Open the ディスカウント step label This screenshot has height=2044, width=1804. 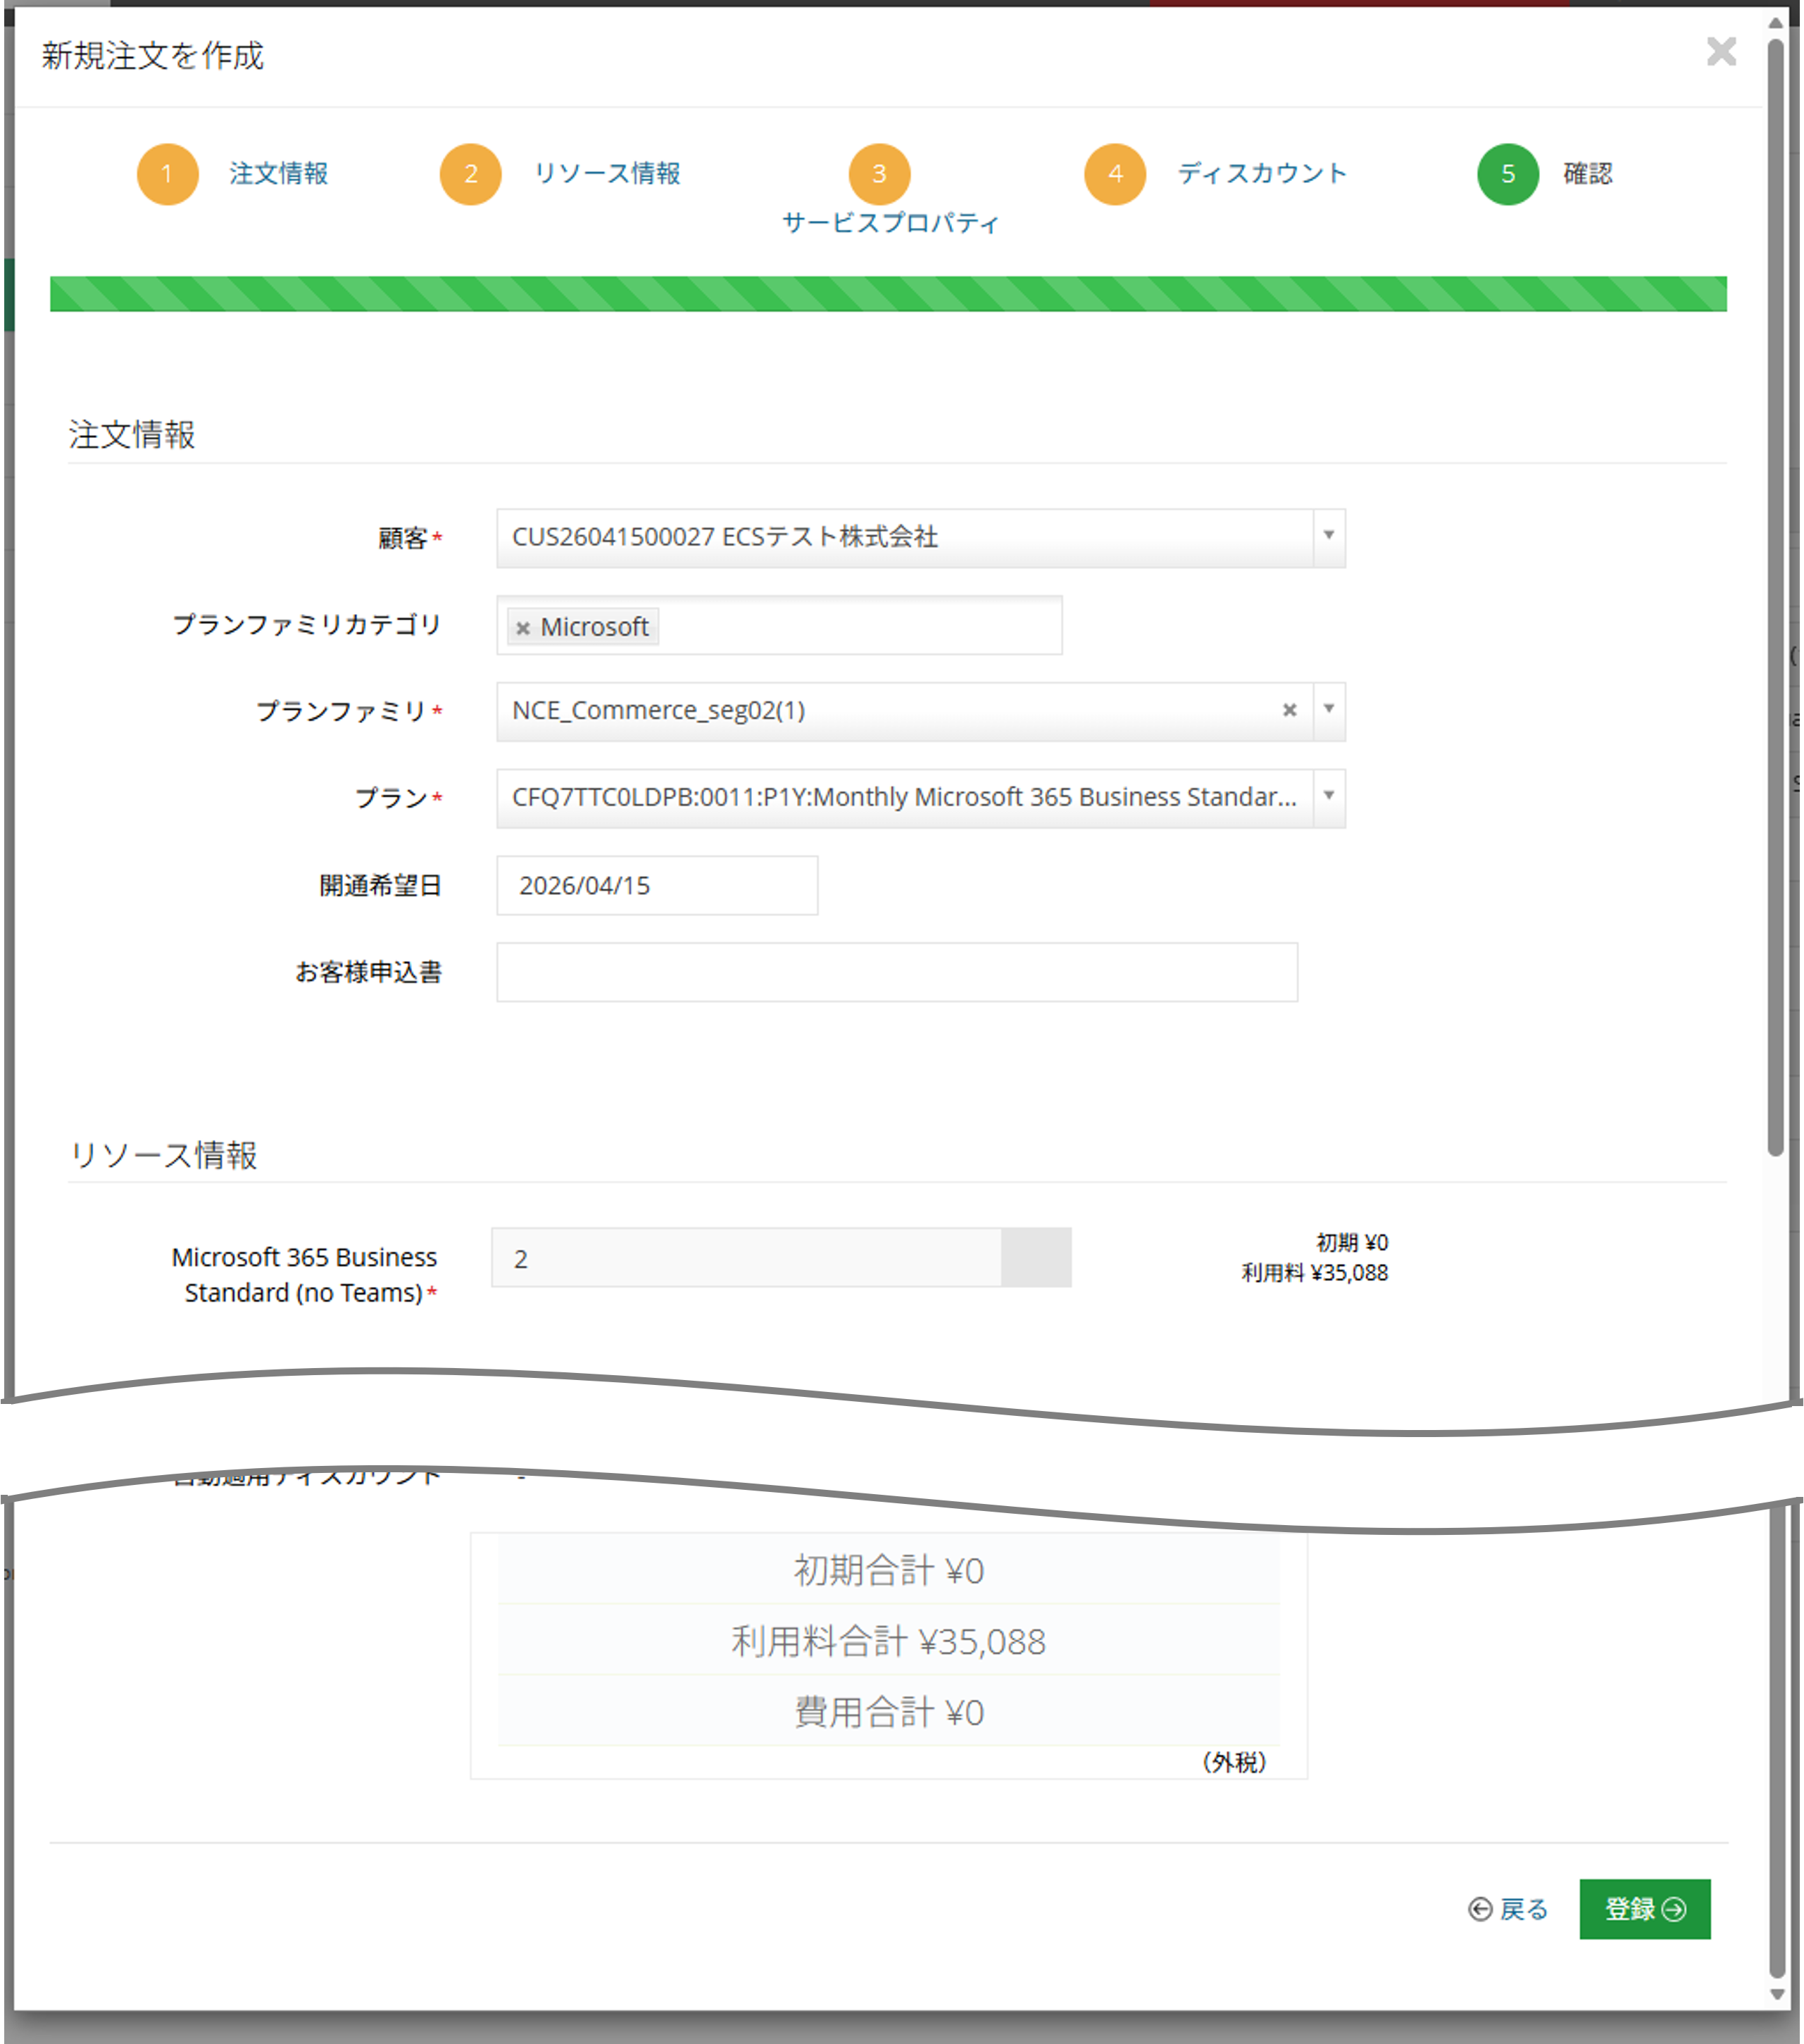[x=1262, y=174]
